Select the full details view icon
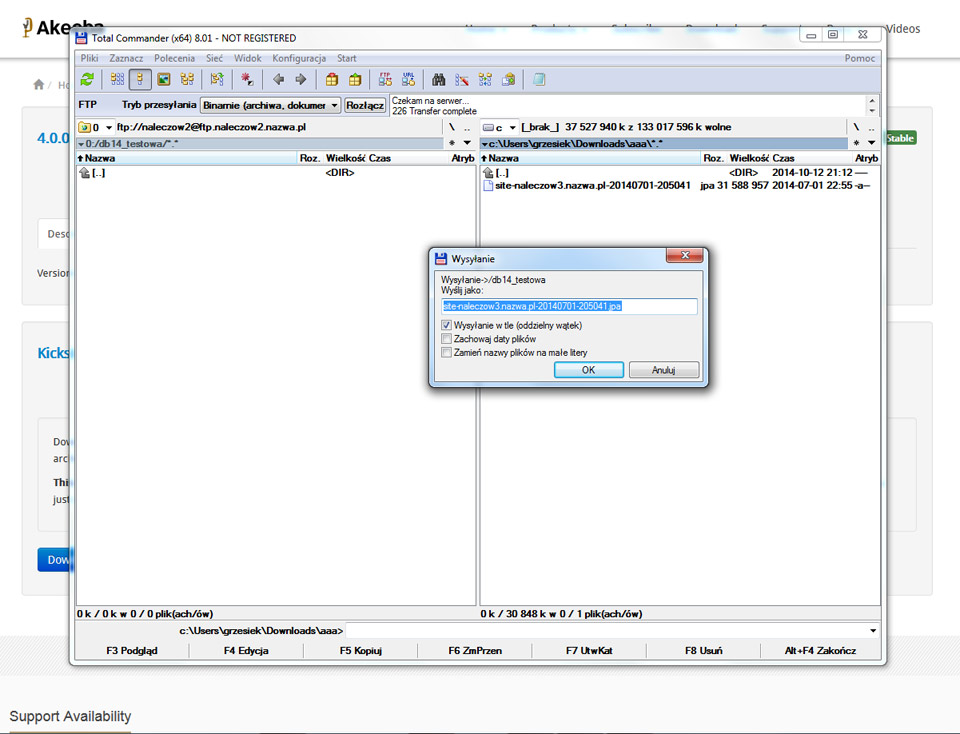960x734 pixels. coord(140,80)
